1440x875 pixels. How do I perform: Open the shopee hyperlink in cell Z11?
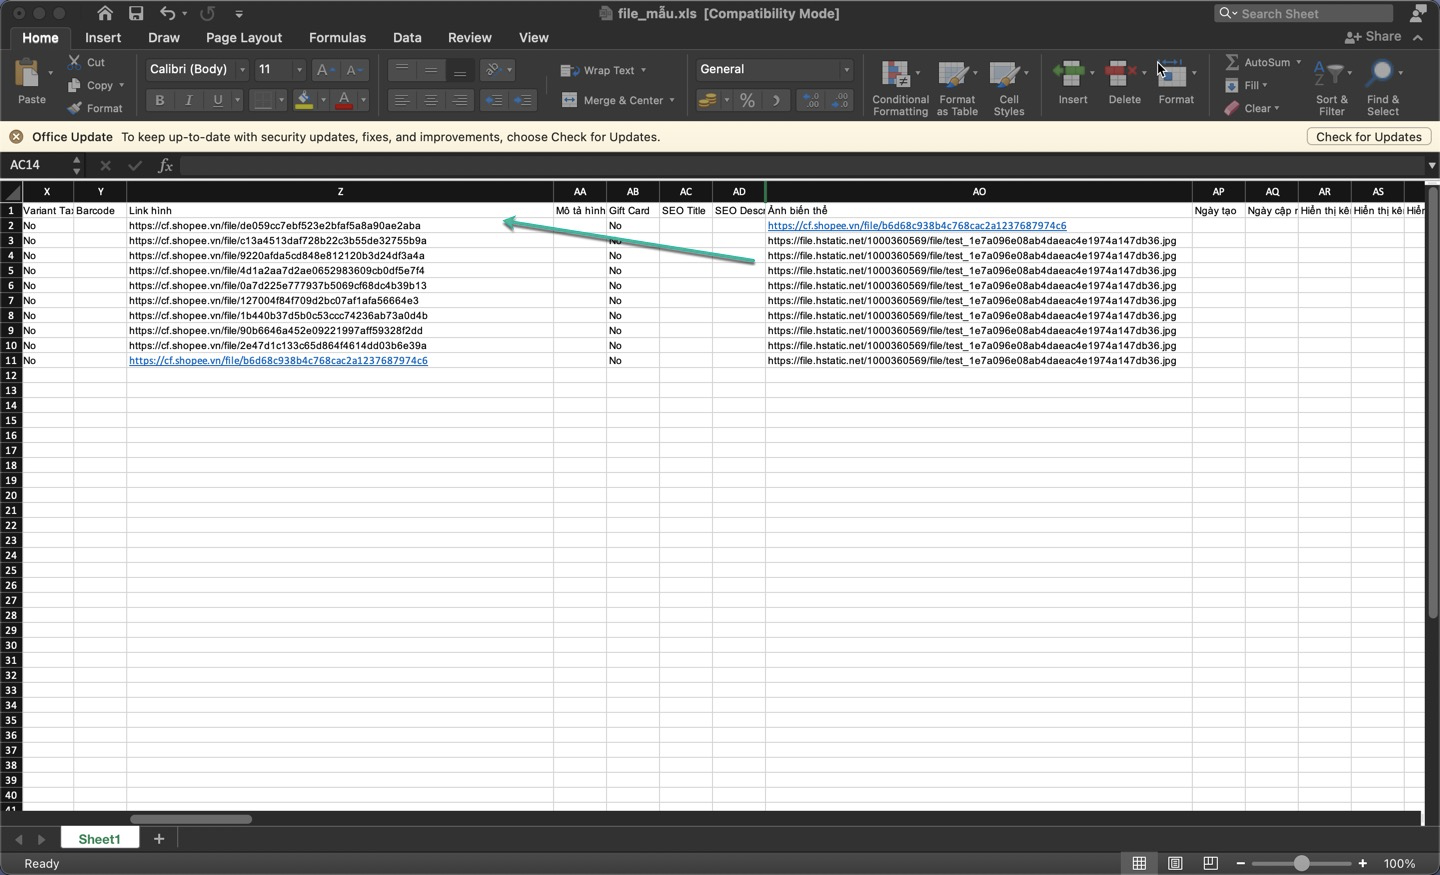(278, 361)
